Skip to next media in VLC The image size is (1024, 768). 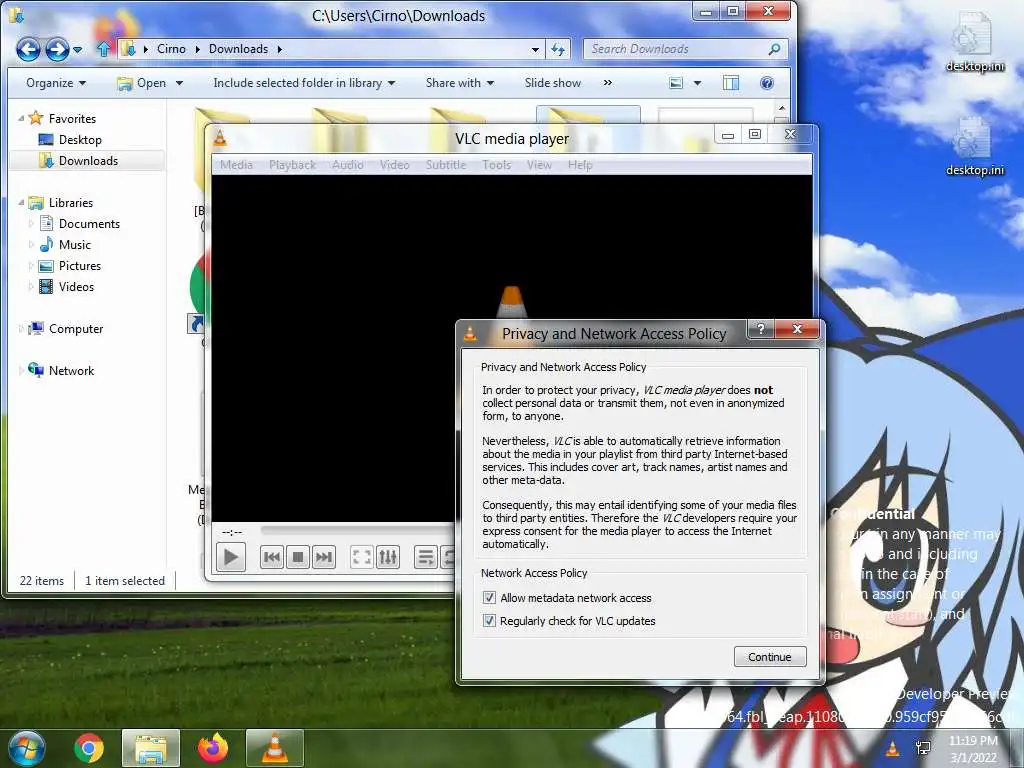click(324, 557)
